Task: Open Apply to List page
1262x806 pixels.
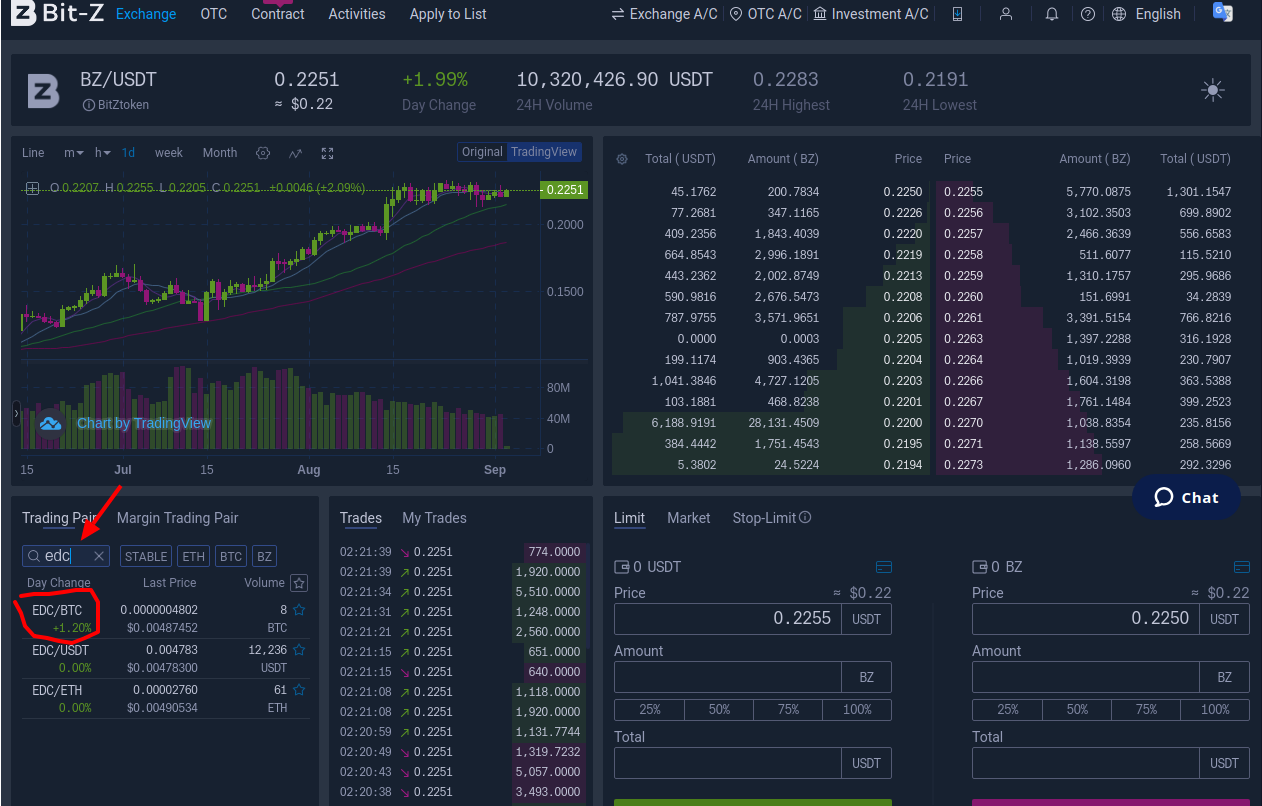Action: point(448,14)
